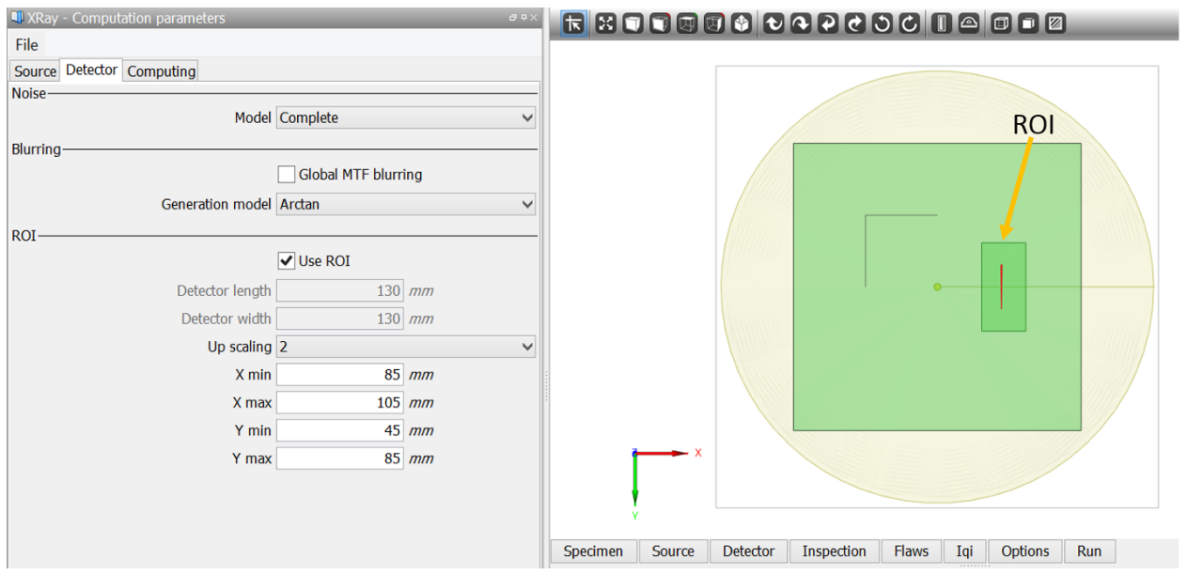Viewport: 1188px width, 575px height.
Task: Click the Run button
Action: [x=1089, y=551]
